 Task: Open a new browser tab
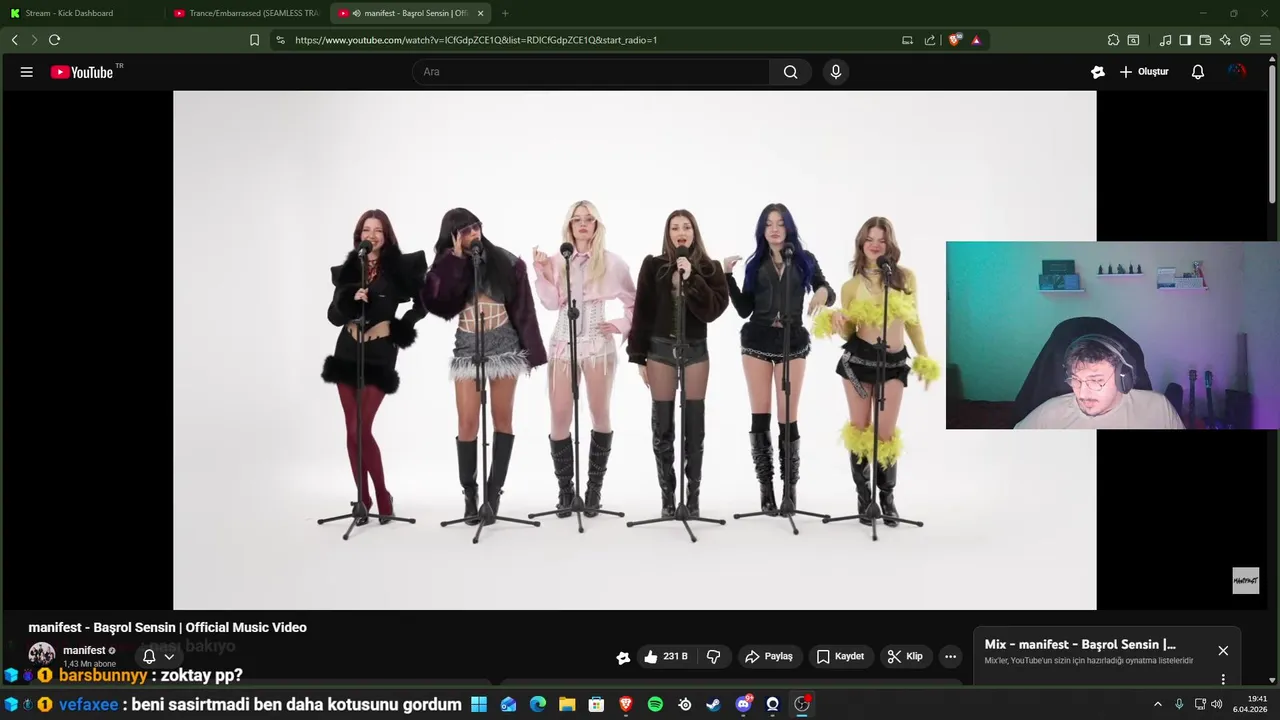click(x=505, y=13)
